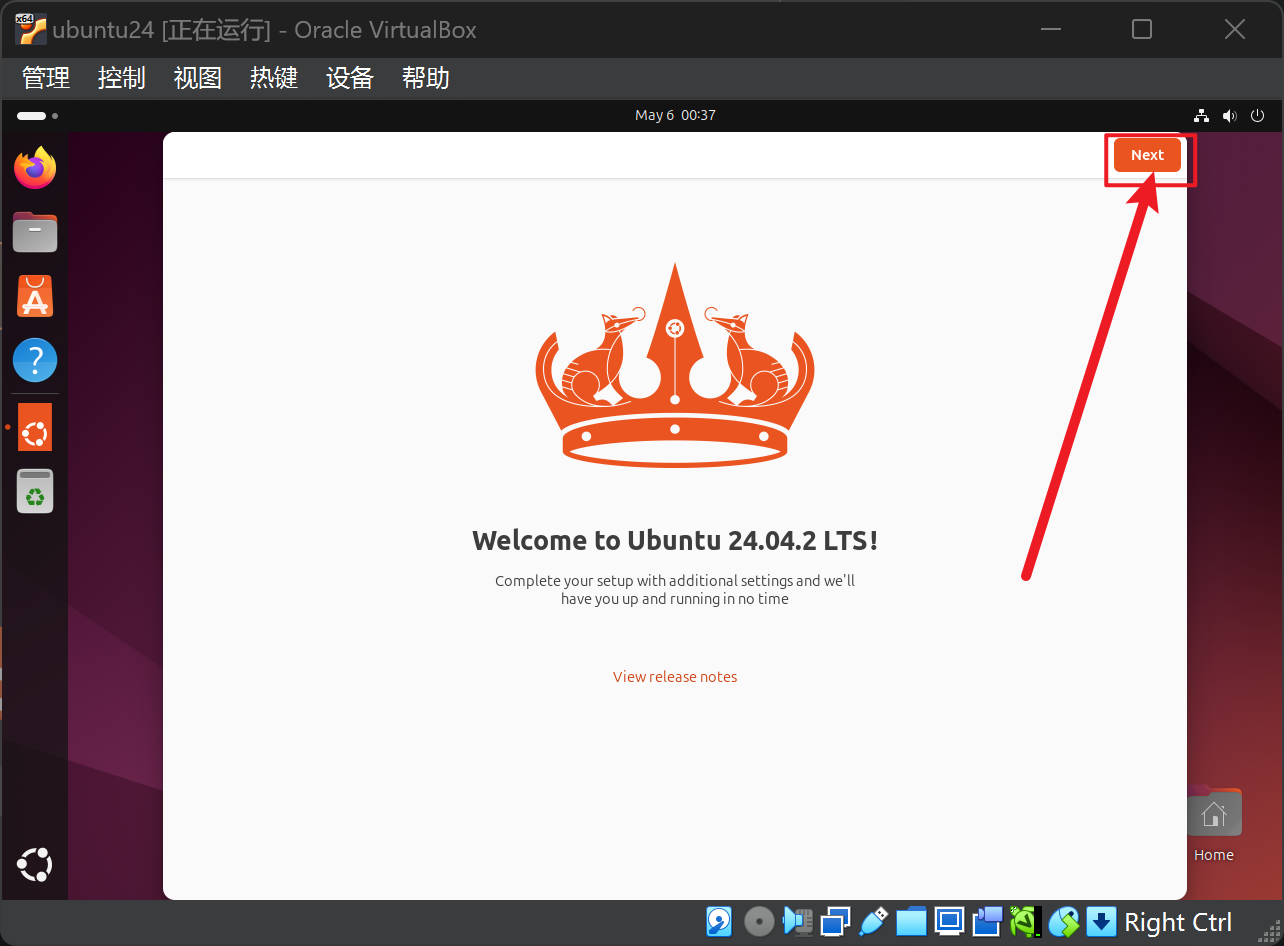Maximize the VirtualBox window

tap(1142, 29)
